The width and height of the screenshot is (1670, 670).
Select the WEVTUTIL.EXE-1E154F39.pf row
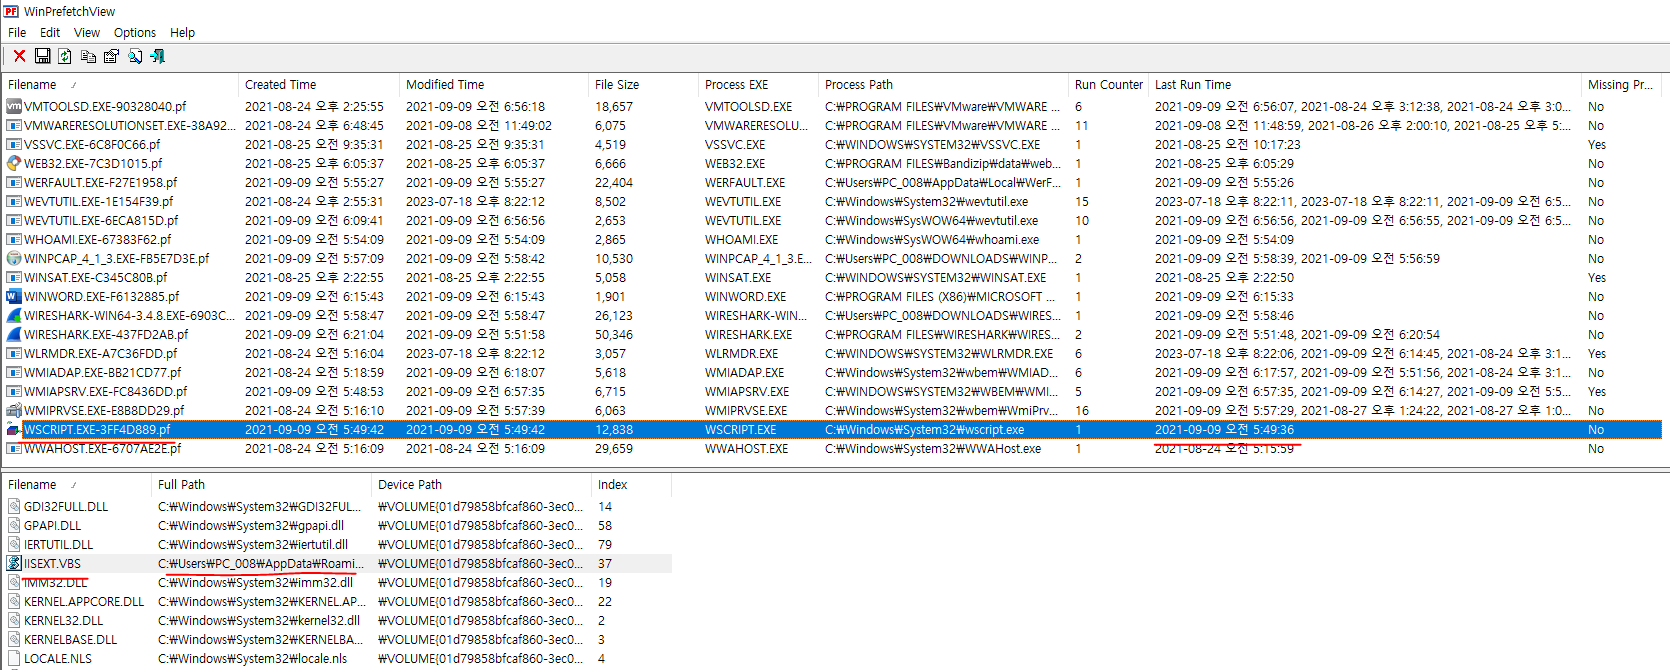(832, 202)
